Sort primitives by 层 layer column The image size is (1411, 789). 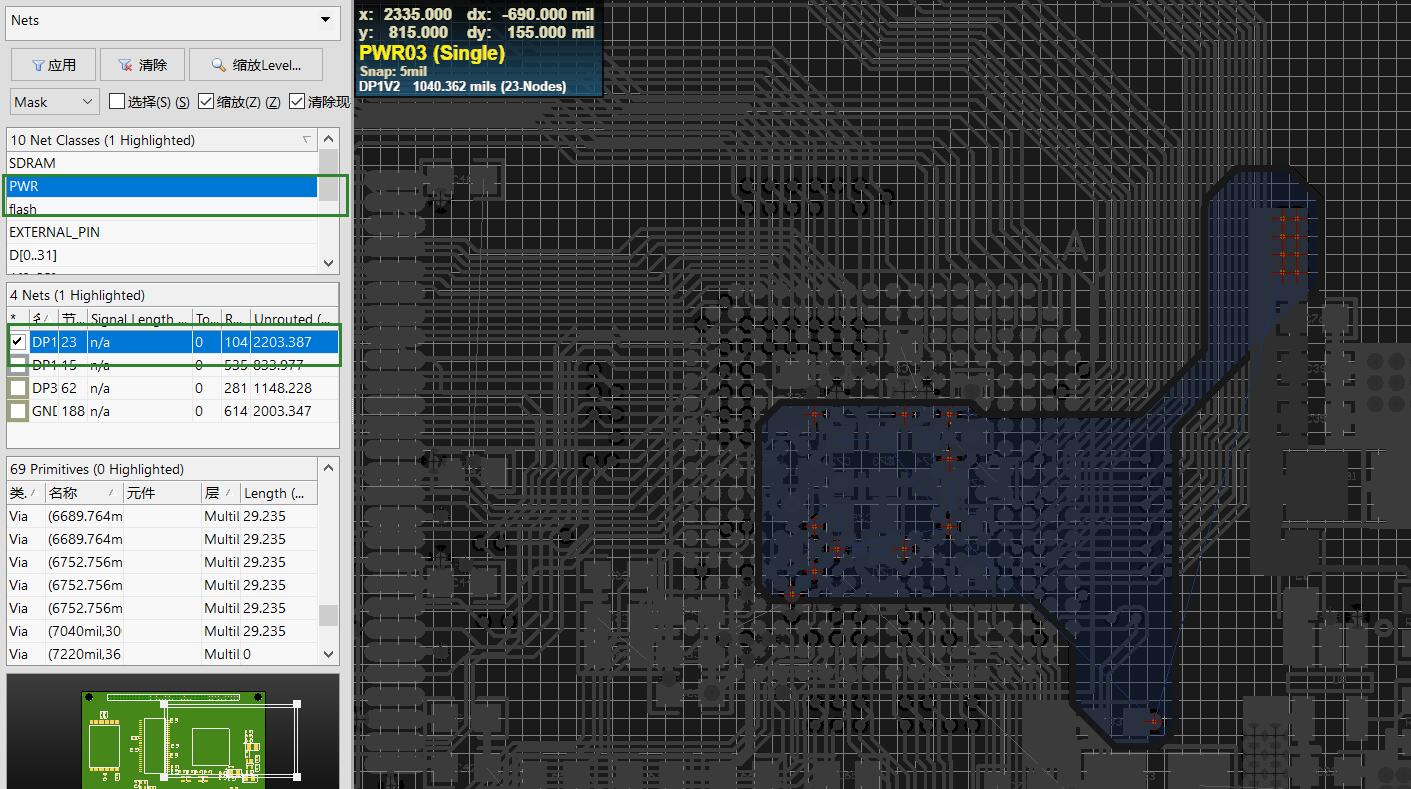tap(221, 493)
